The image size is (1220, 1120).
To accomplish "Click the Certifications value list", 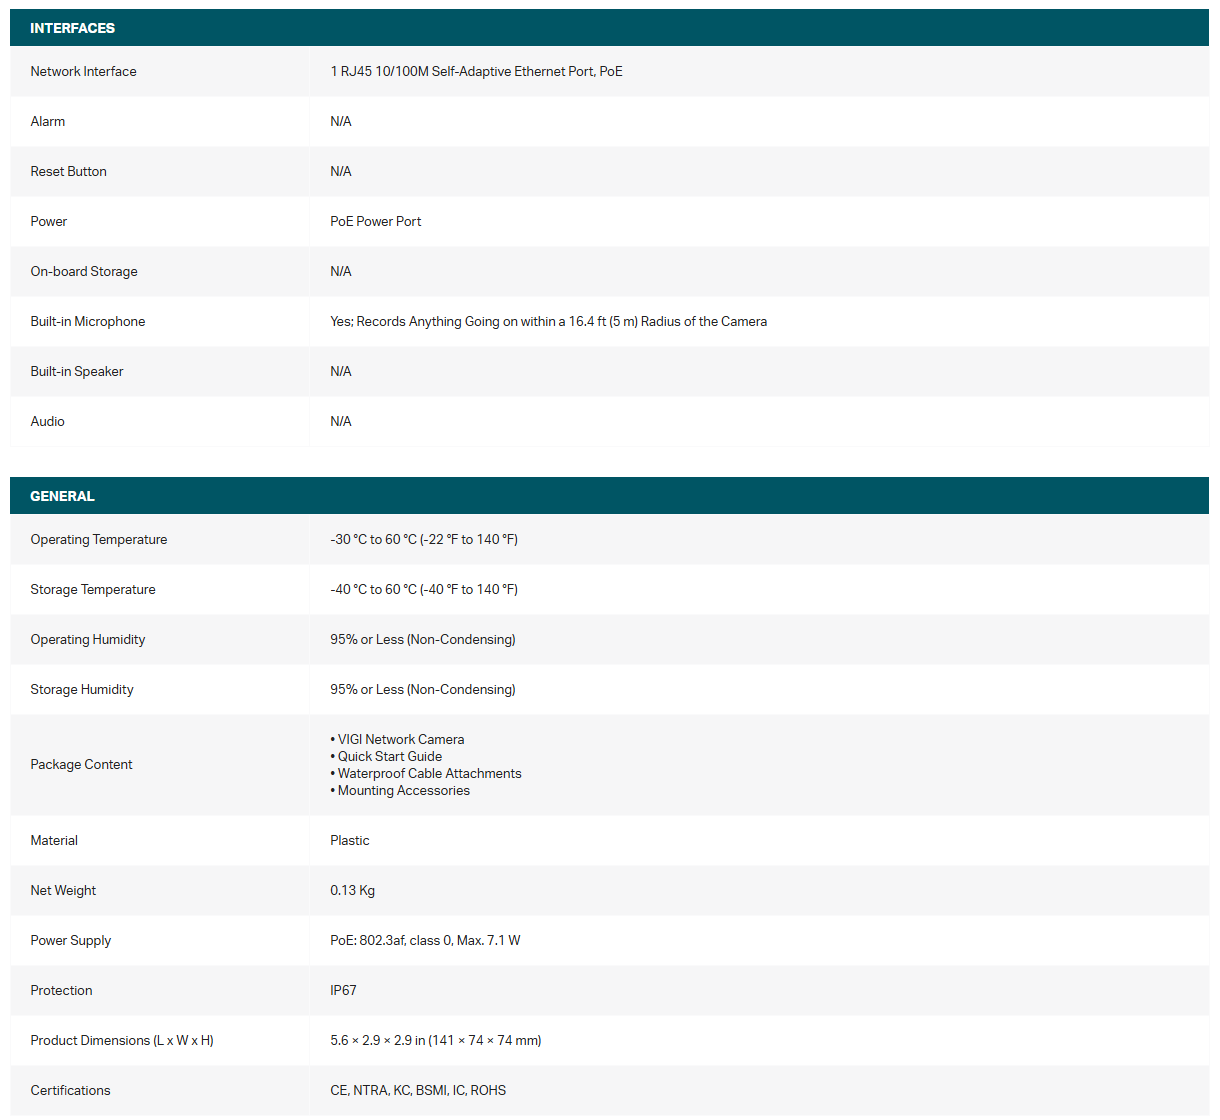I will pos(418,1090).
